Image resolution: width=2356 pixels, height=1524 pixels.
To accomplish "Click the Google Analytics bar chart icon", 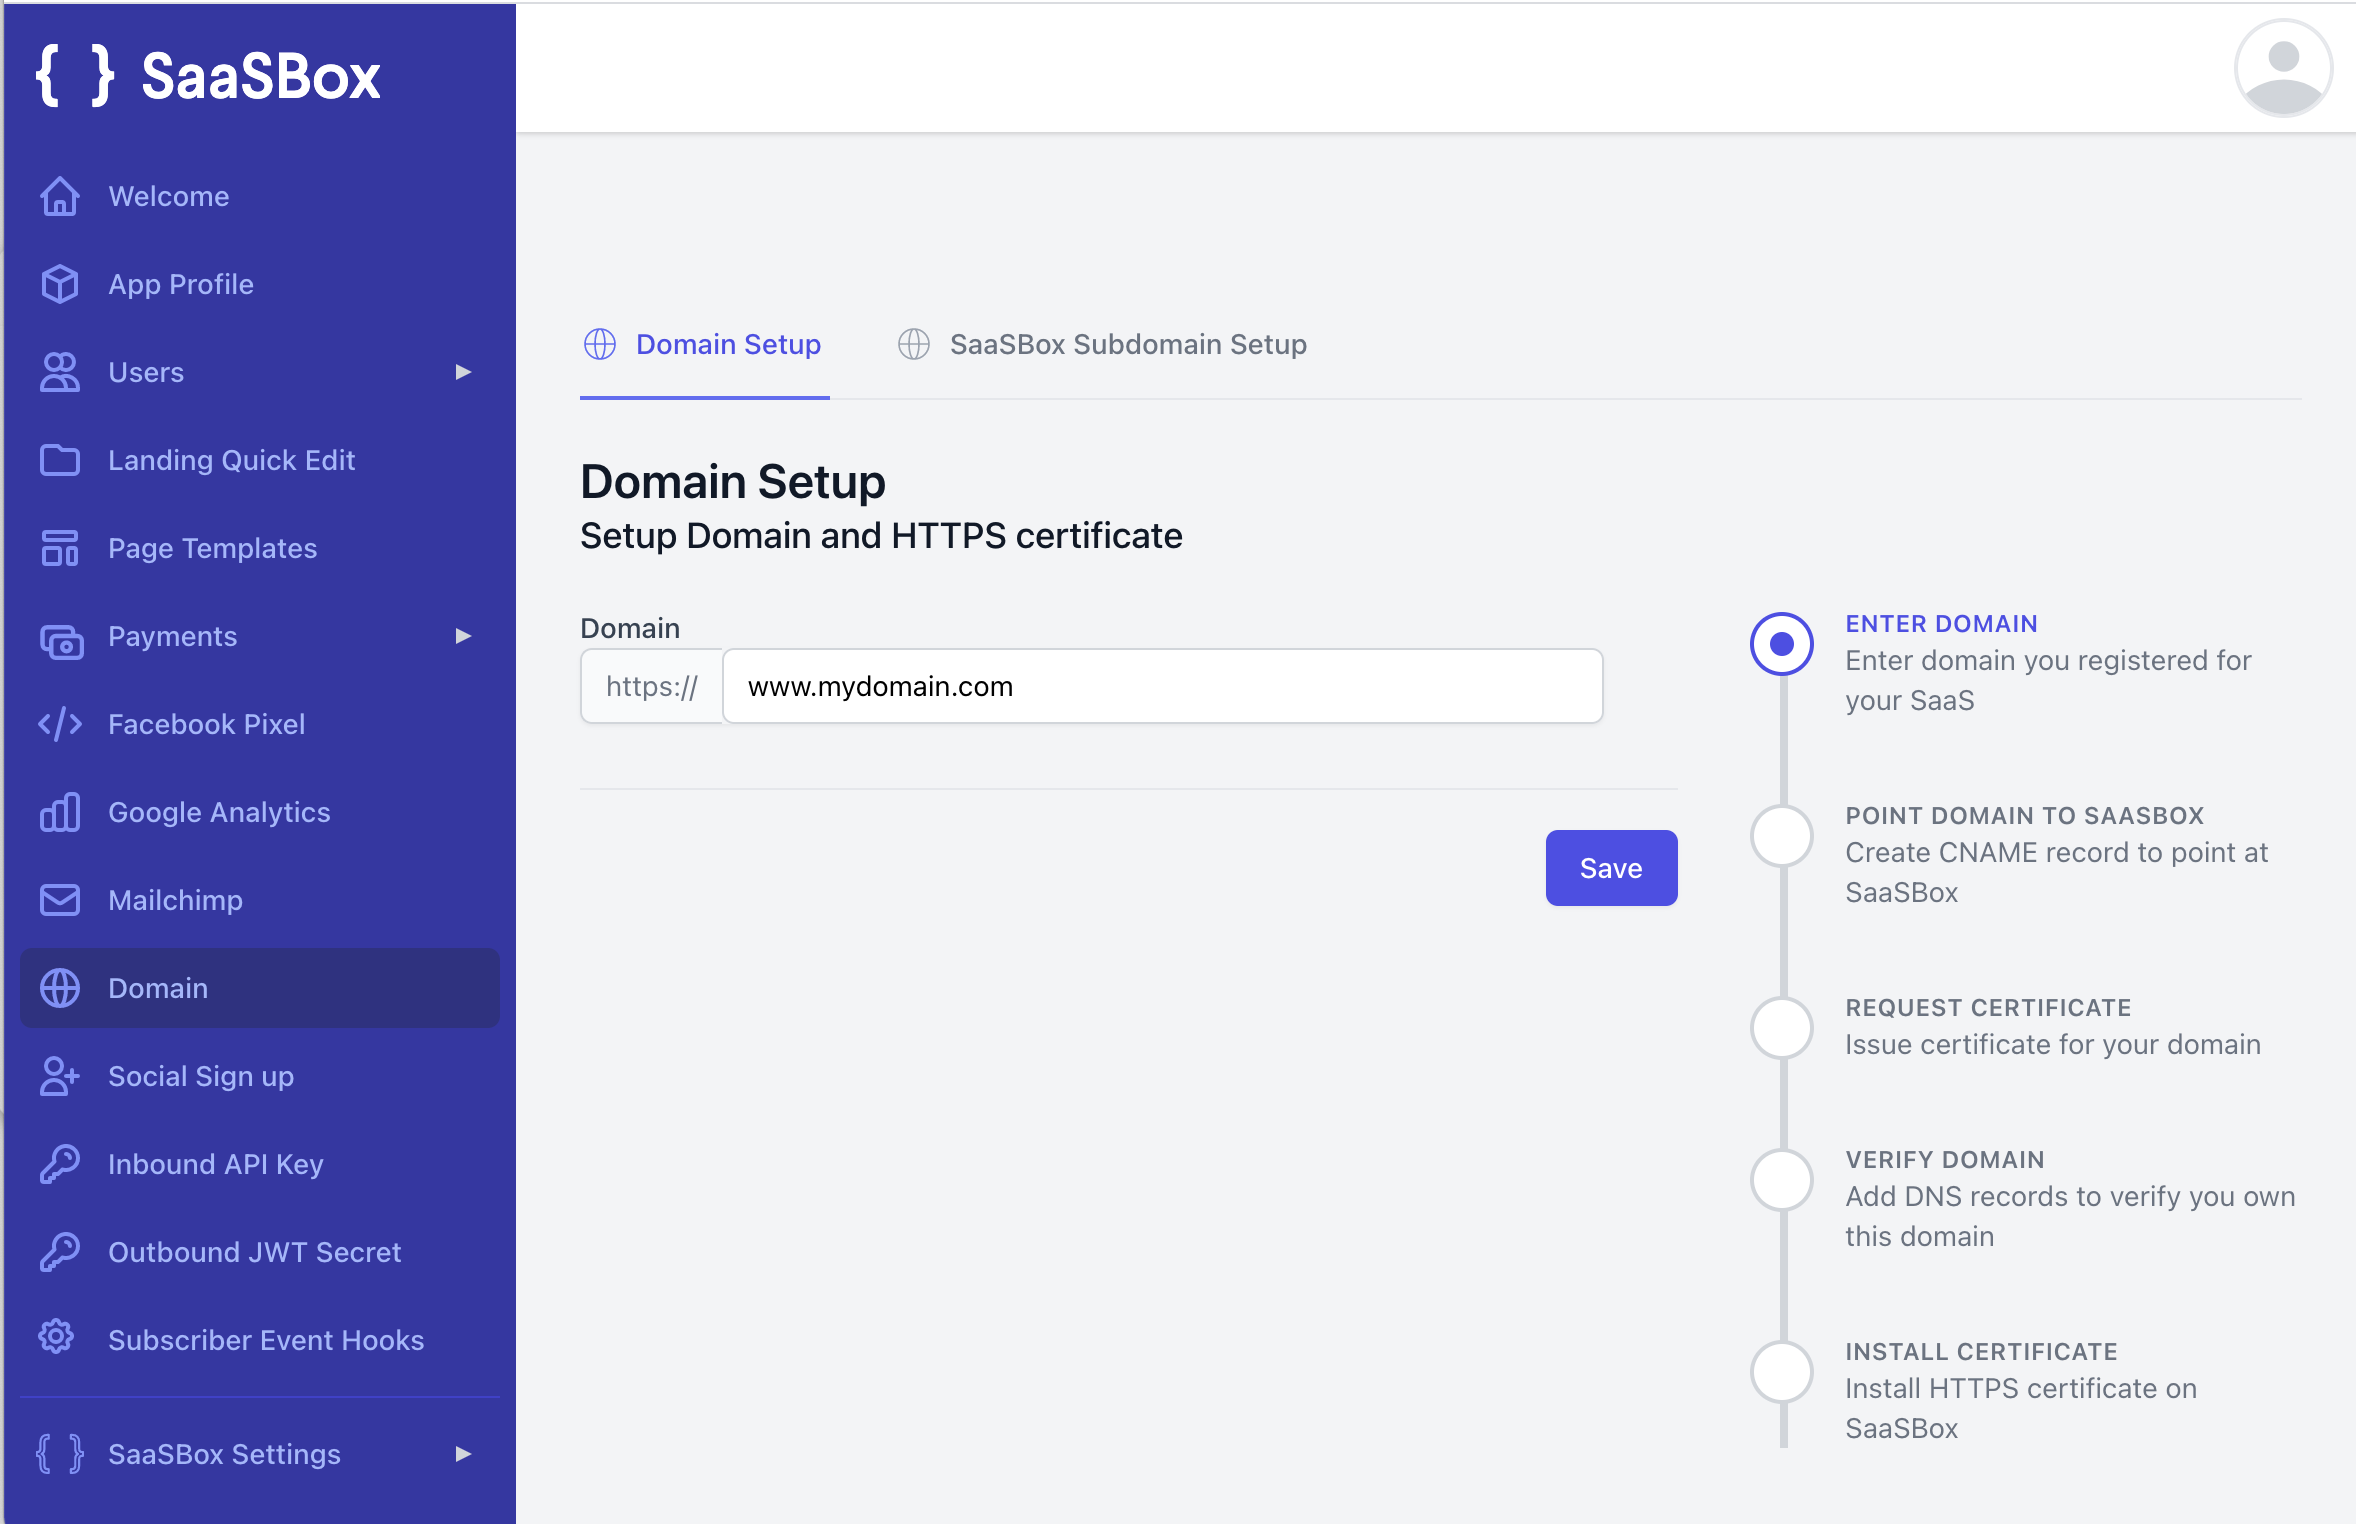I will (60, 812).
